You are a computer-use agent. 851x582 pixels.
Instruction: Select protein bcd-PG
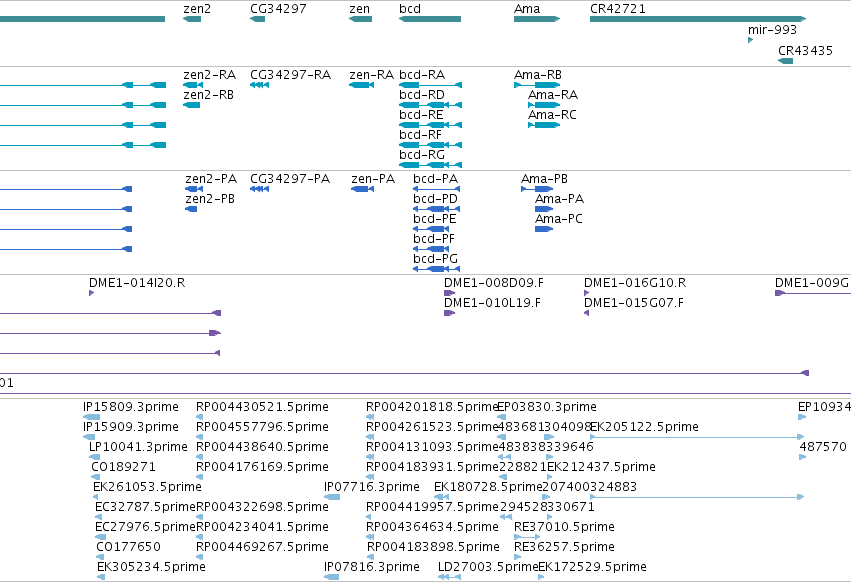coord(436,269)
